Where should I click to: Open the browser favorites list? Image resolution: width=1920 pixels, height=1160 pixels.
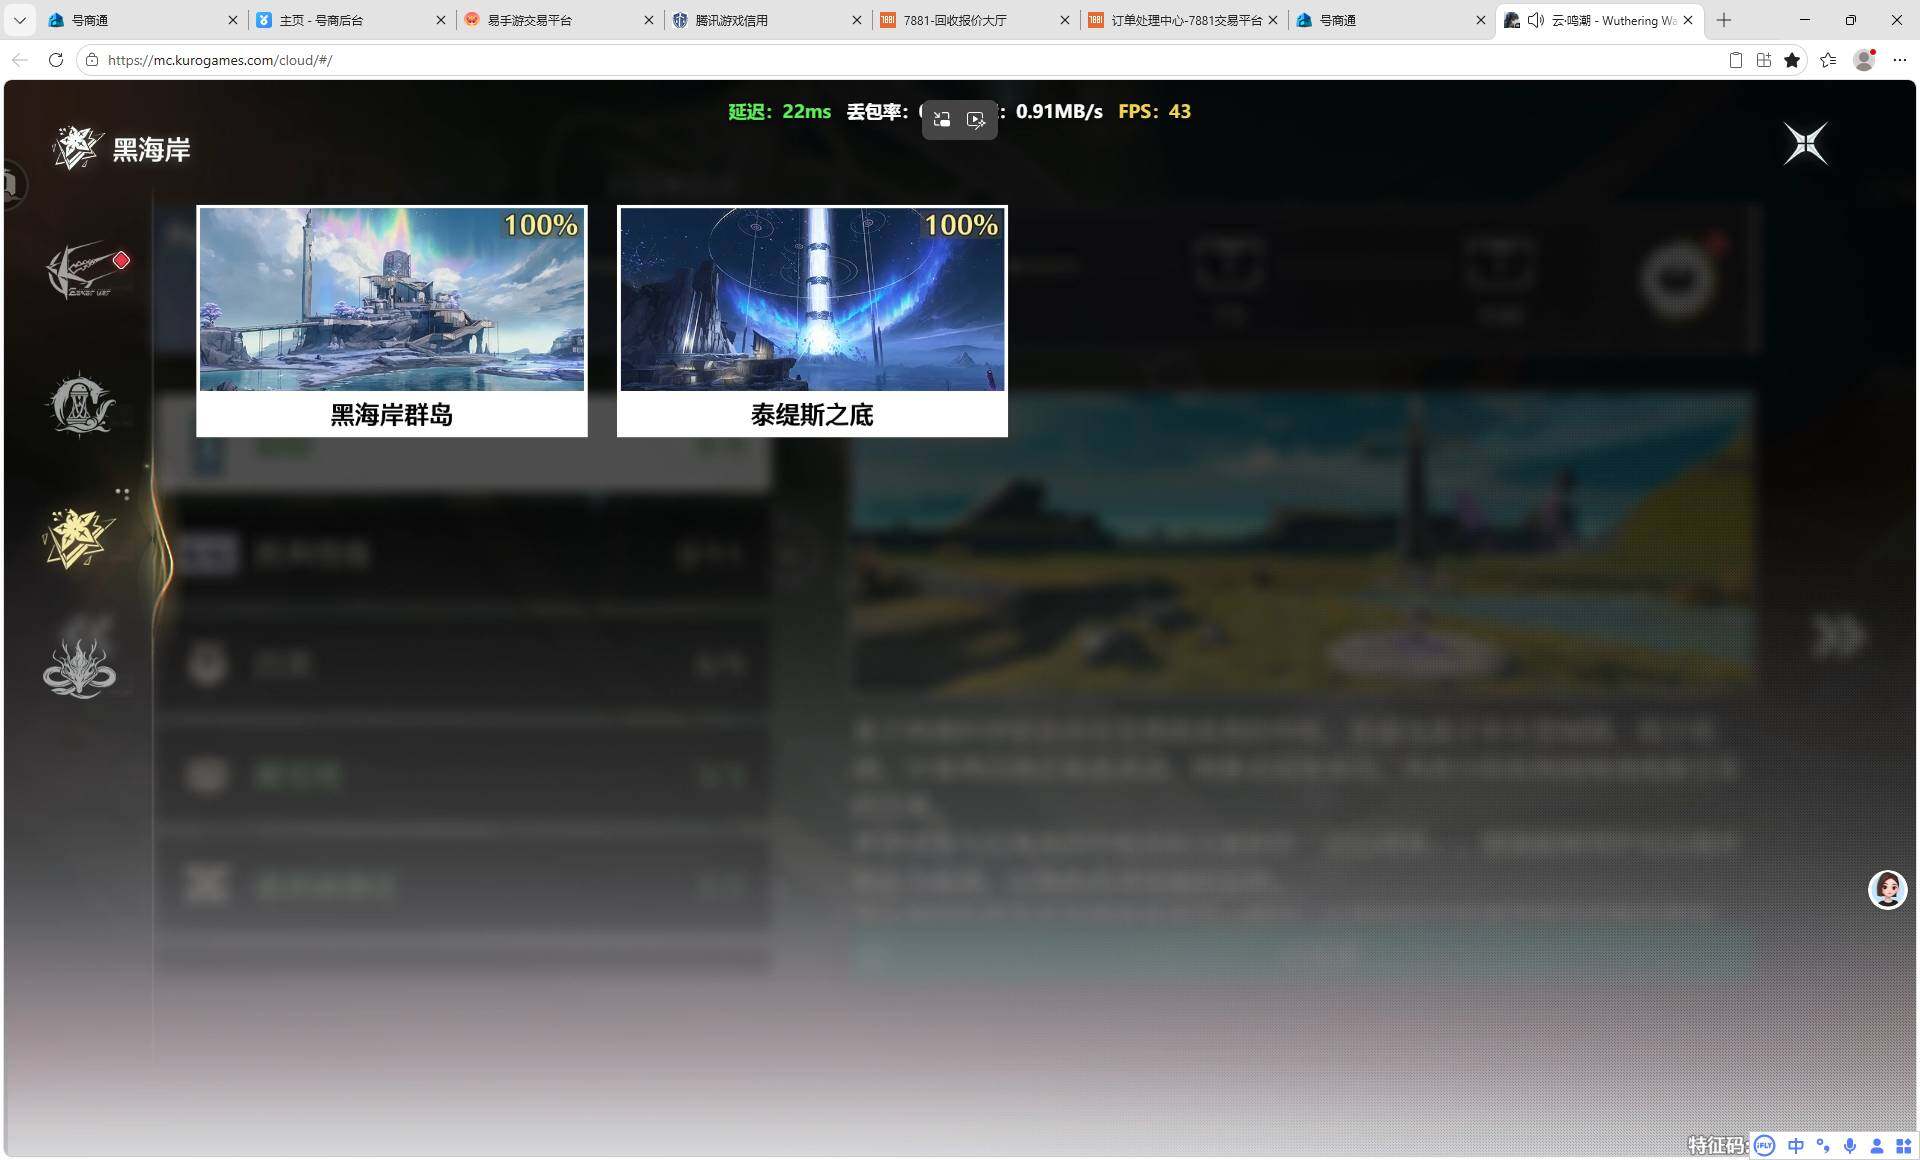1828,60
